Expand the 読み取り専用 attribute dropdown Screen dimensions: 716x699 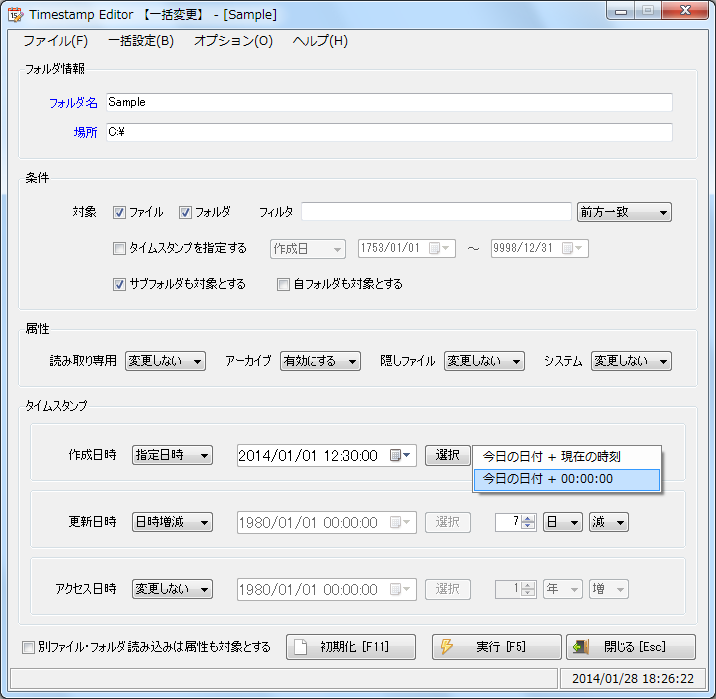tap(165, 361)
